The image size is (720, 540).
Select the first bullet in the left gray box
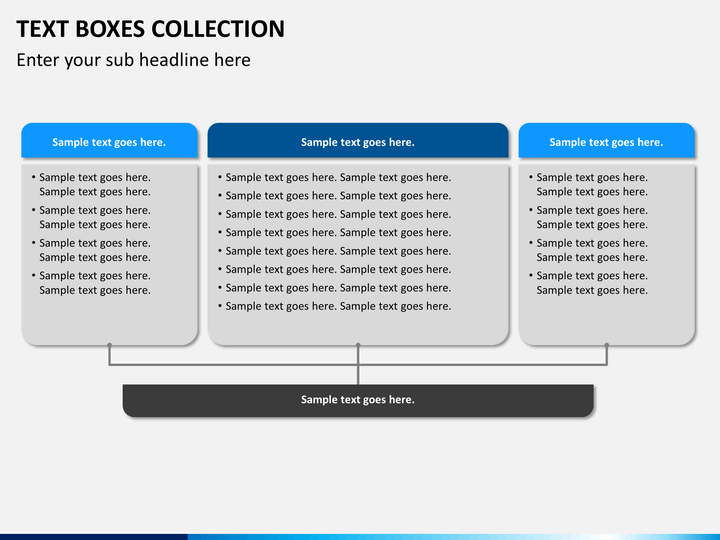coord(91,185)
